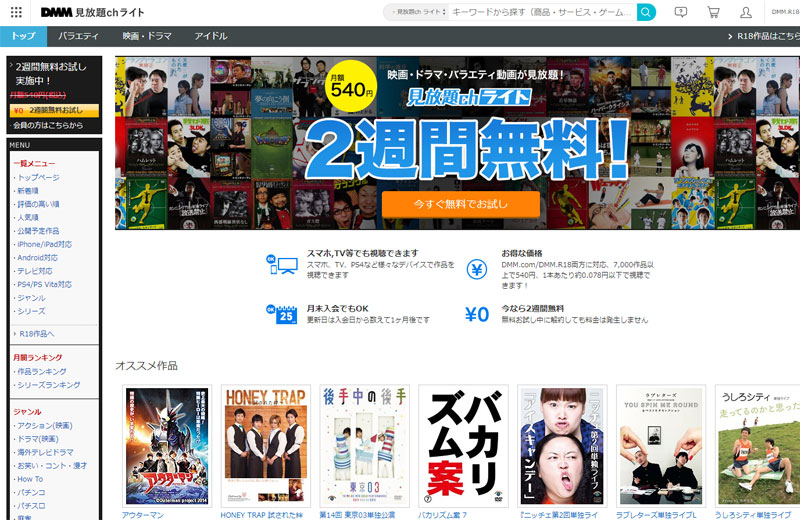Screen dimensions: 800x520
Task: Open テレビ対応 in the side menu
Action: [35, 271]
